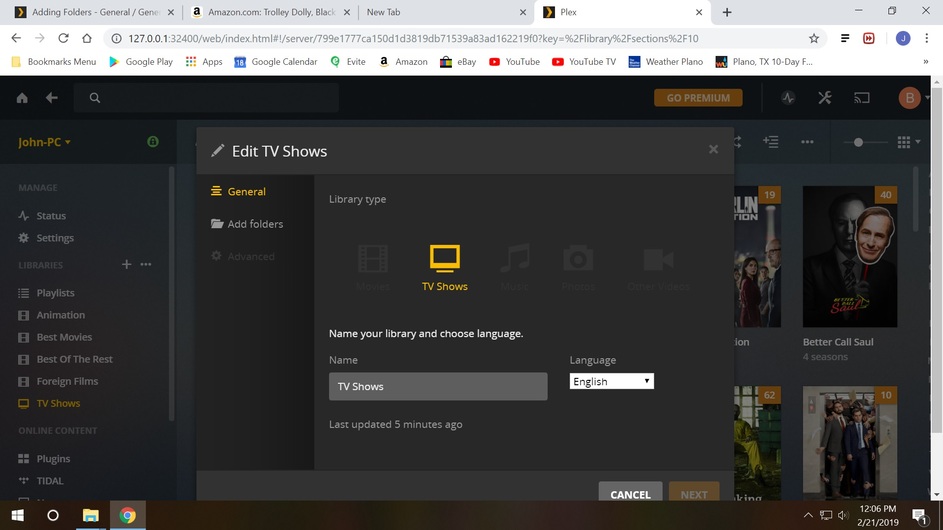The height and width of the screenshot is (530, 943).
Task: Bookmark this page with the star
Action: pos(814,39)
